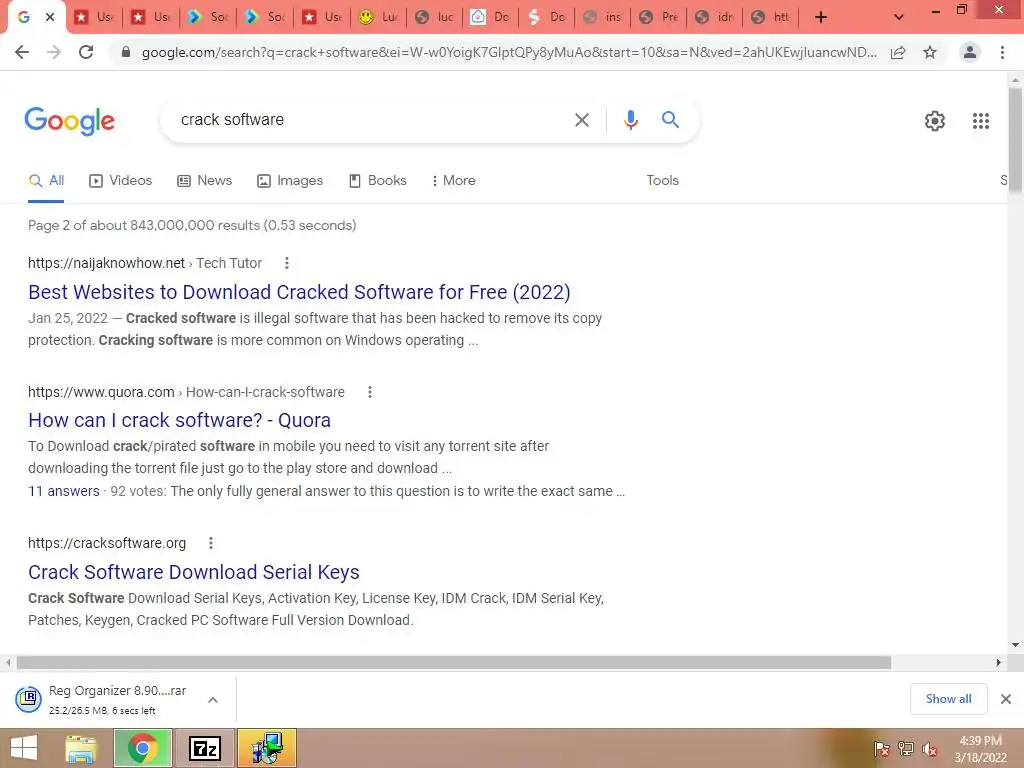Open File Explorer from taskbar

[81, 748]
